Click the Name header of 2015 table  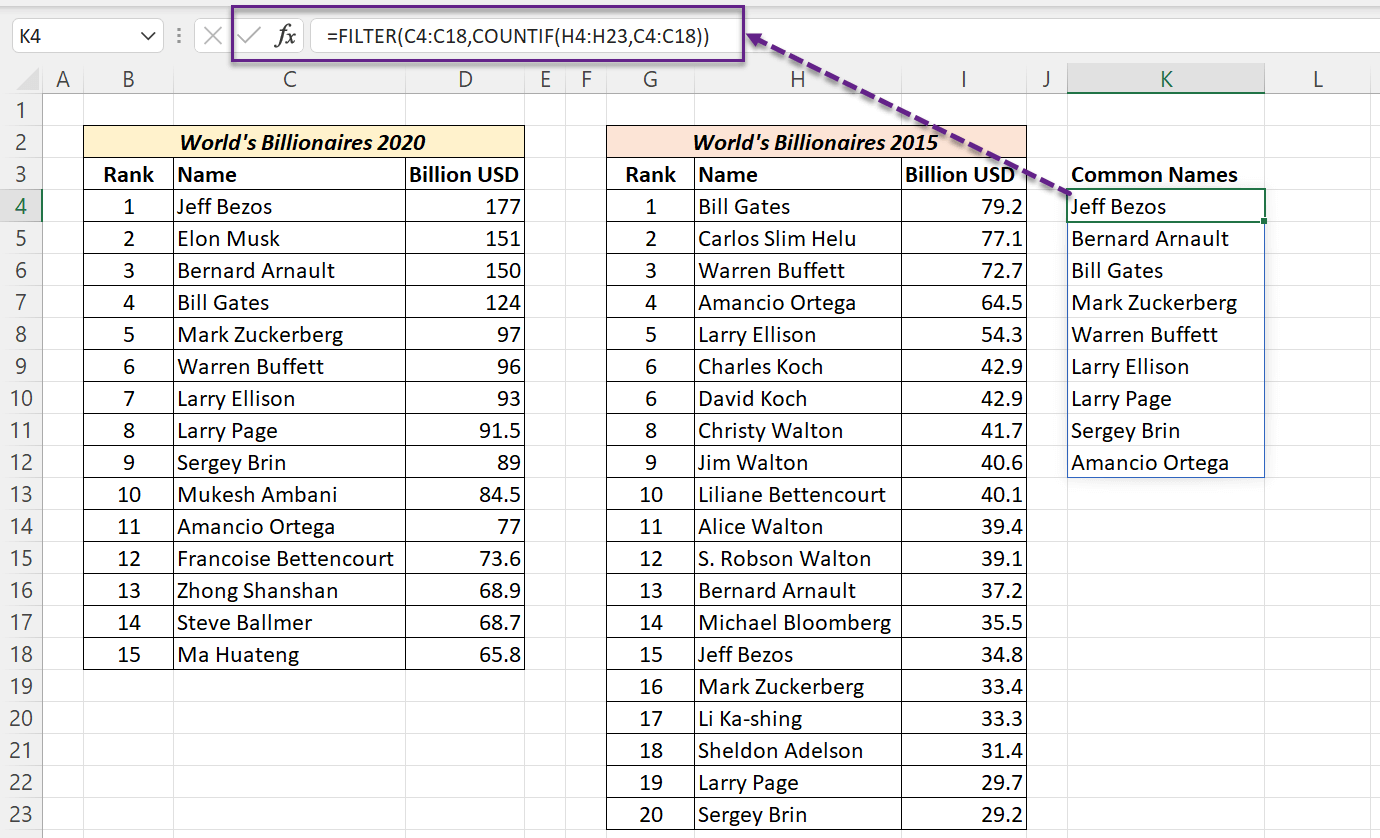798,174
